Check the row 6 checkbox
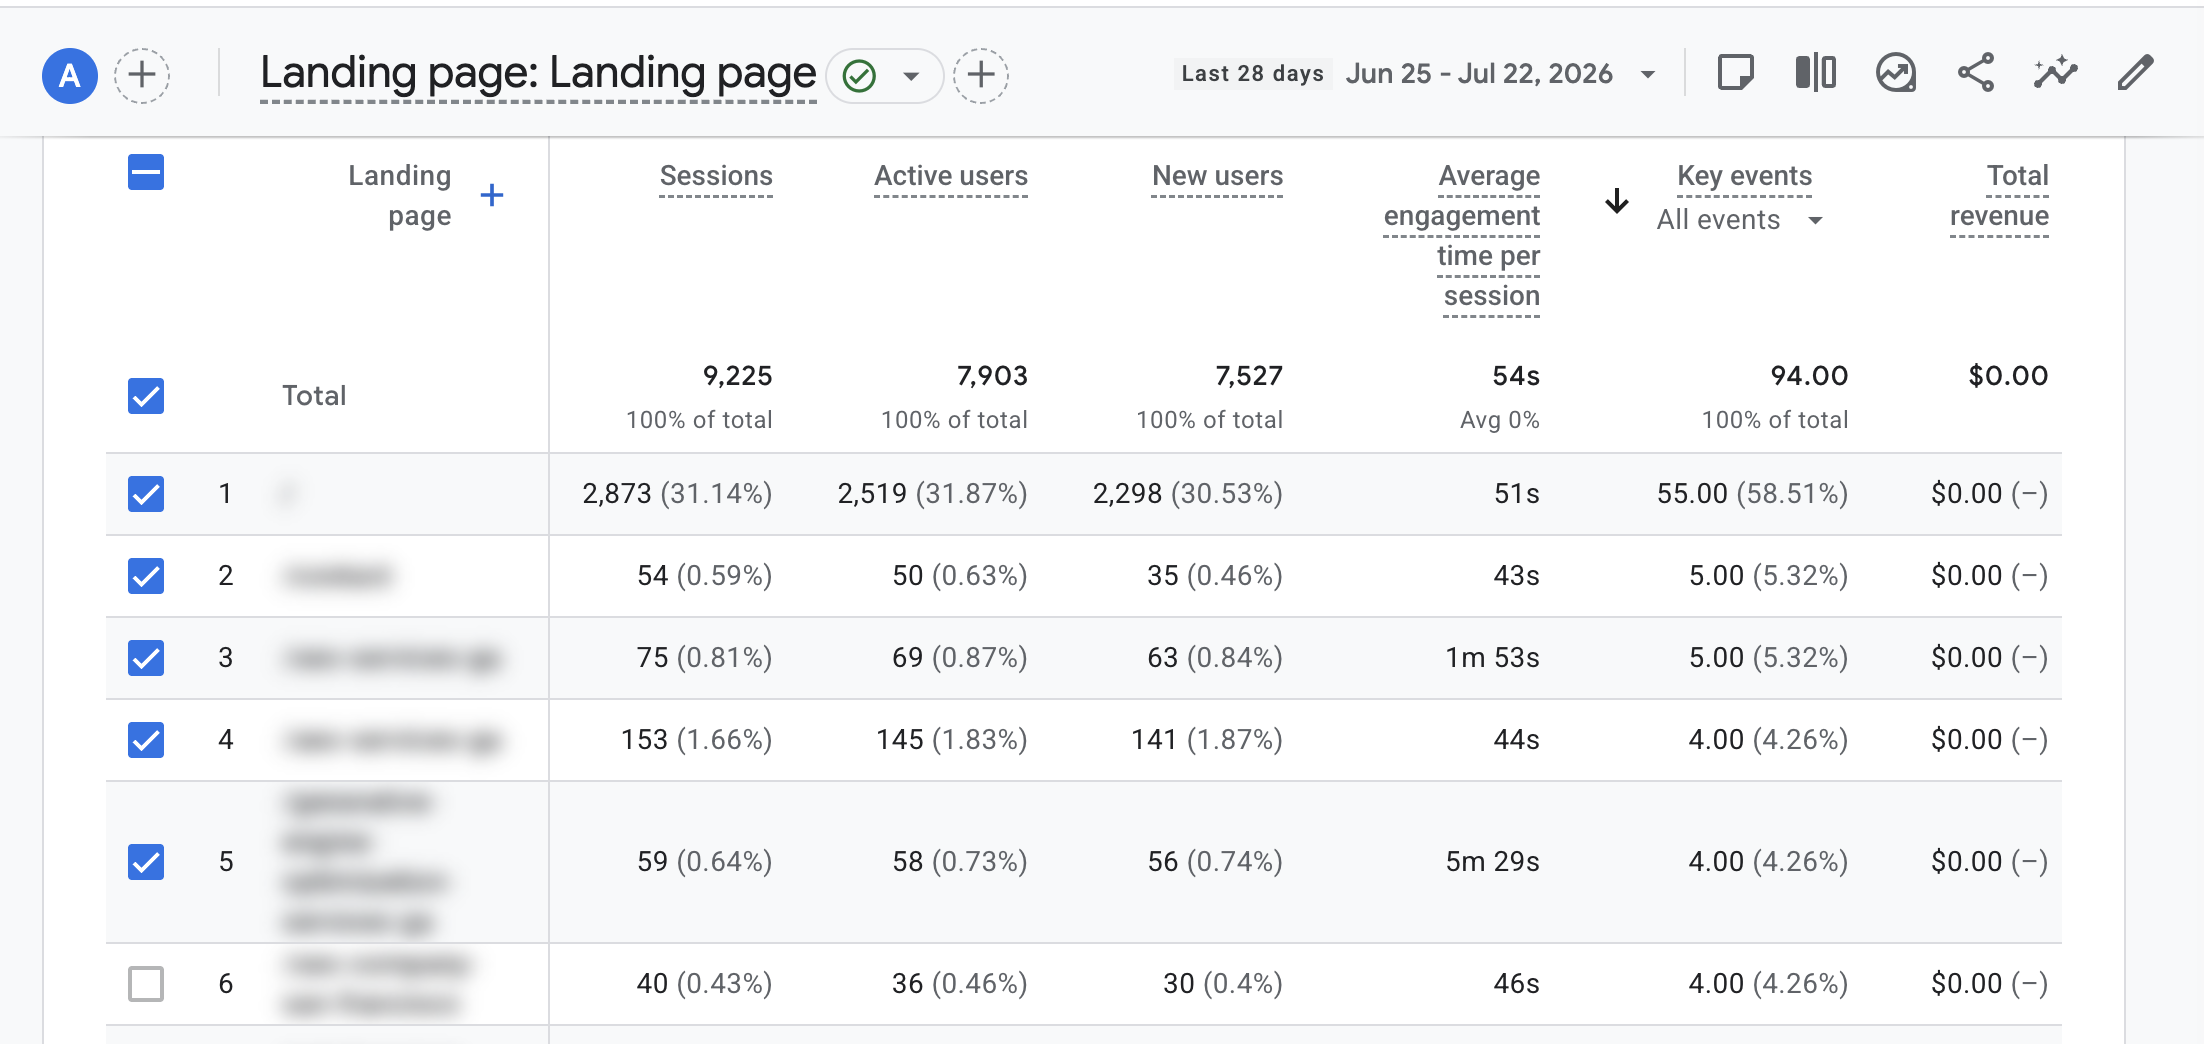 click(x=146, y=984)
